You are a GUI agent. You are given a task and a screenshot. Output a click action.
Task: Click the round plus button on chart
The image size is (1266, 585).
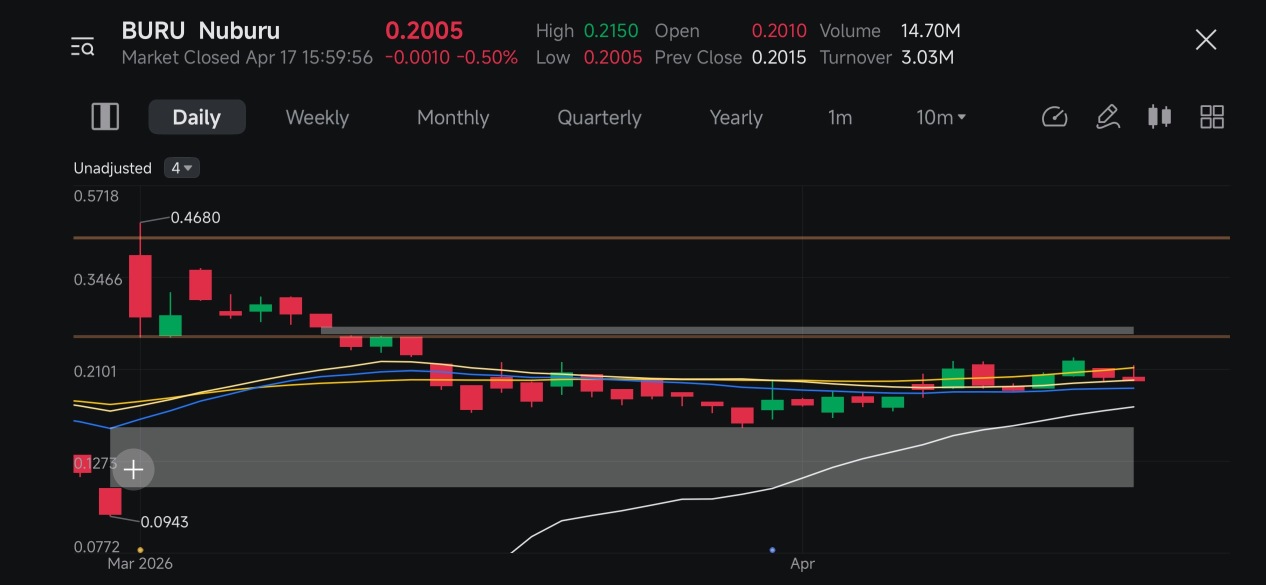point(133,469)
